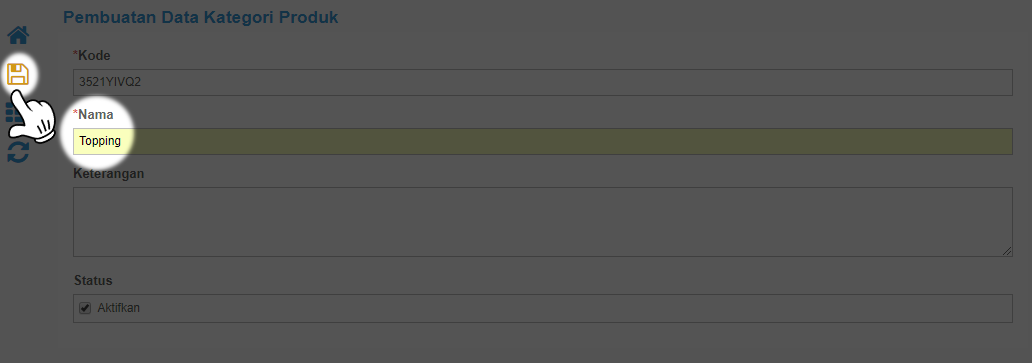Focus the Kode field containing 3521YIVQ2
This screenshot has height=363, width=1032.
coord(542,82)
